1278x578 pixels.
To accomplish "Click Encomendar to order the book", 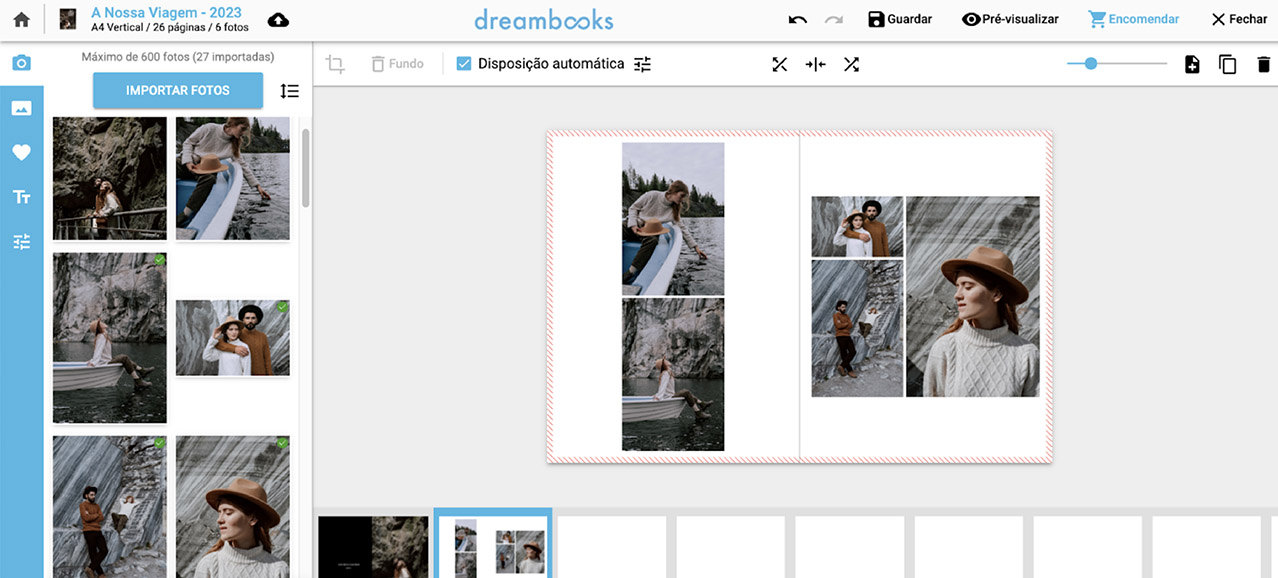I will (x=1133, y=19).
